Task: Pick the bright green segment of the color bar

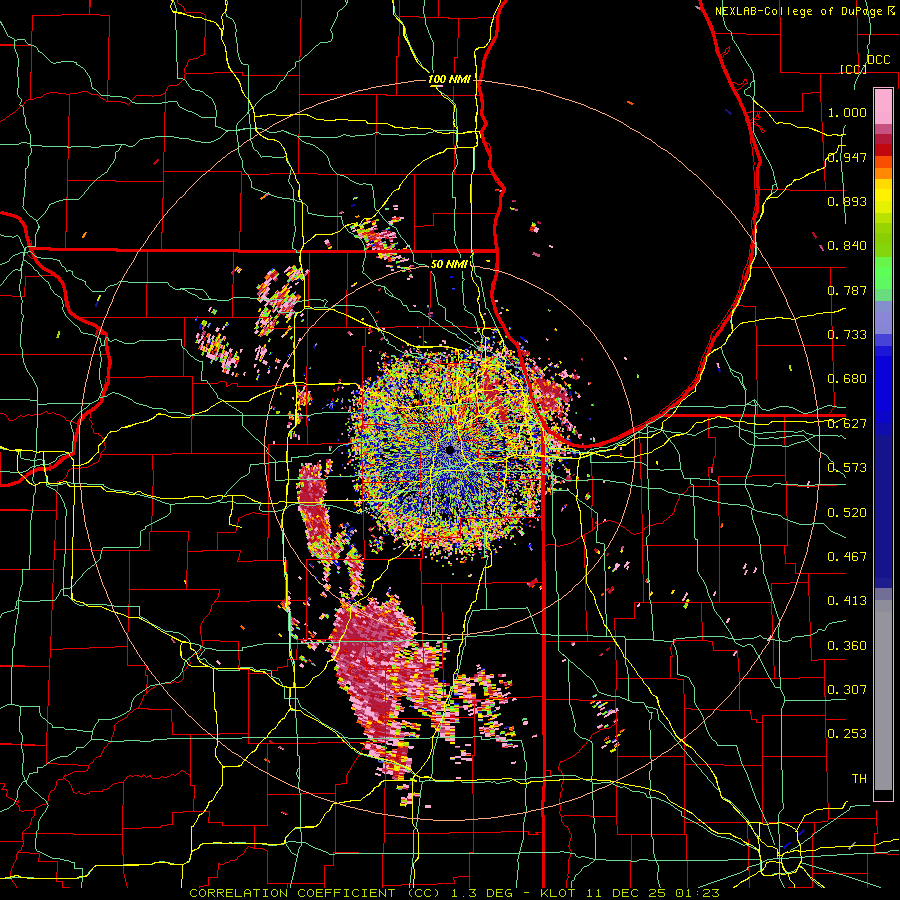Action: pos(883,273)
